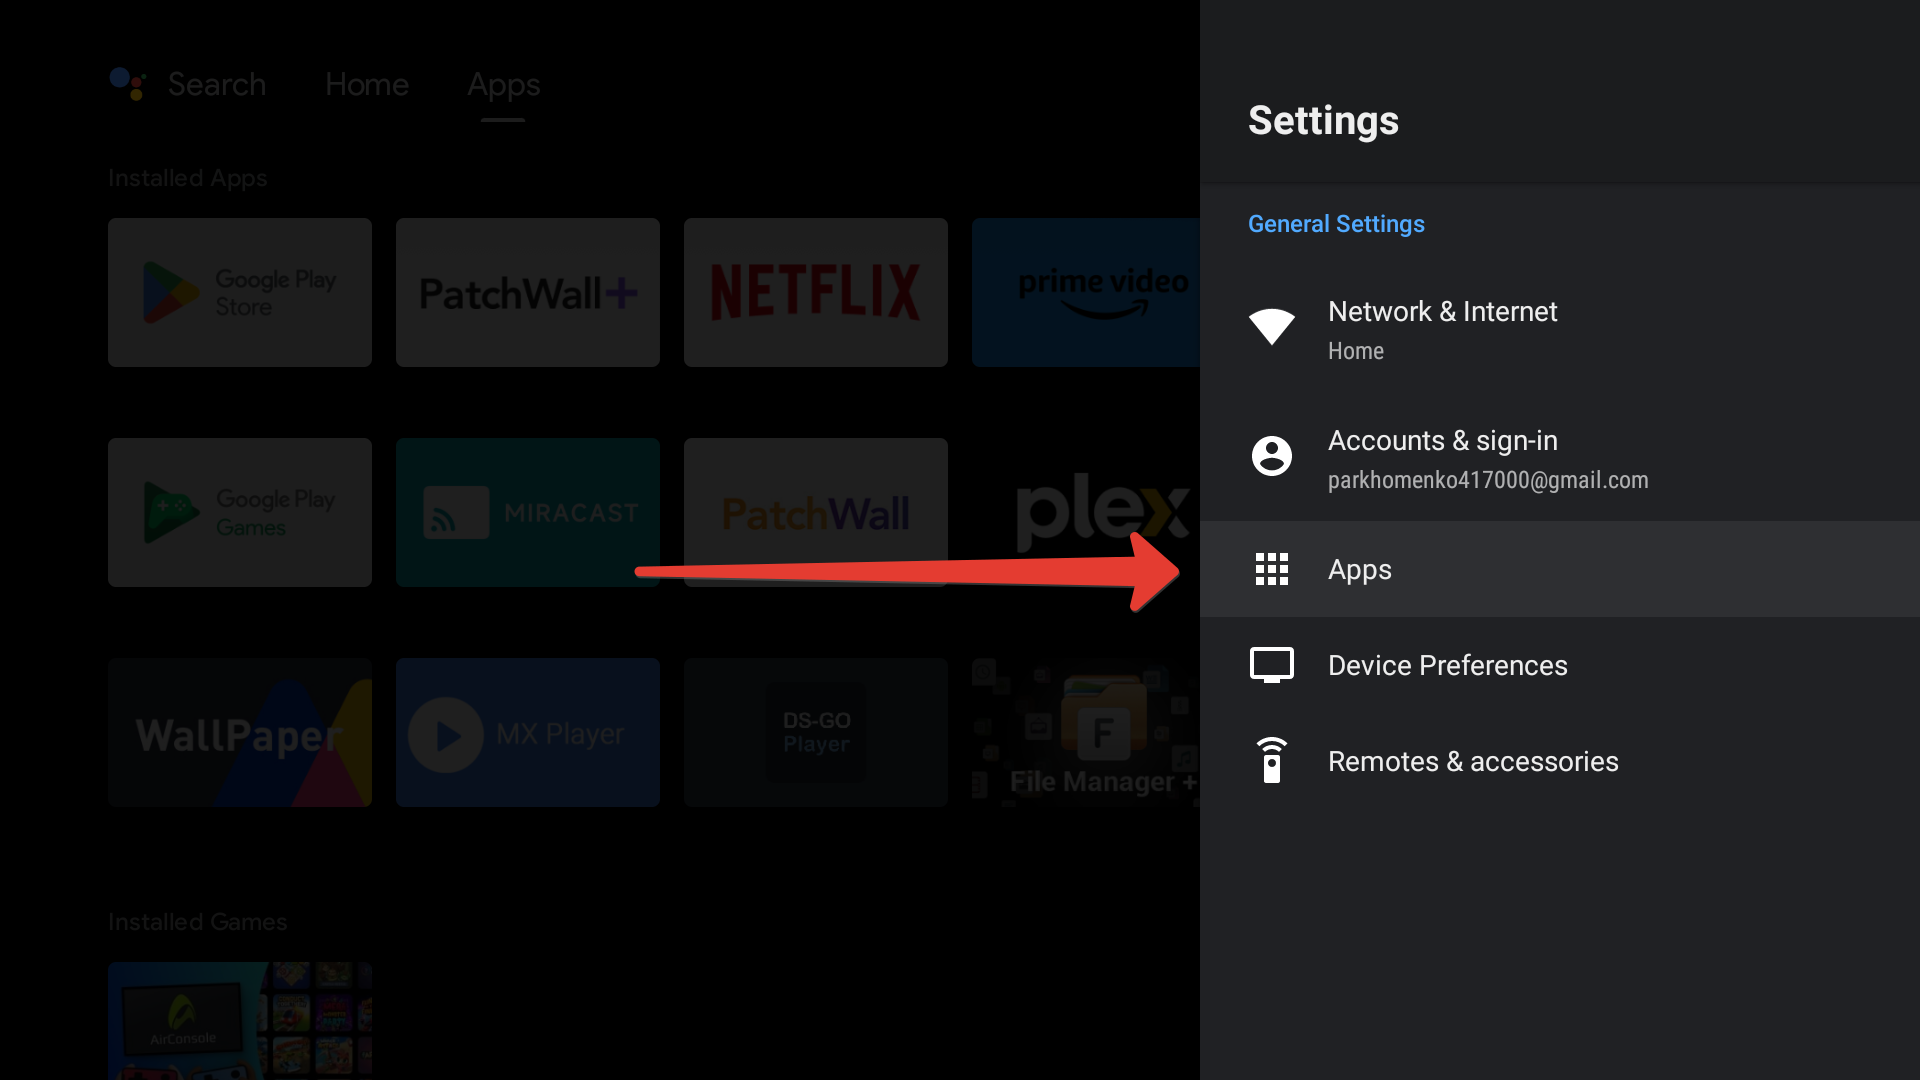Launch MX Player app

click(x=527, y=732)
